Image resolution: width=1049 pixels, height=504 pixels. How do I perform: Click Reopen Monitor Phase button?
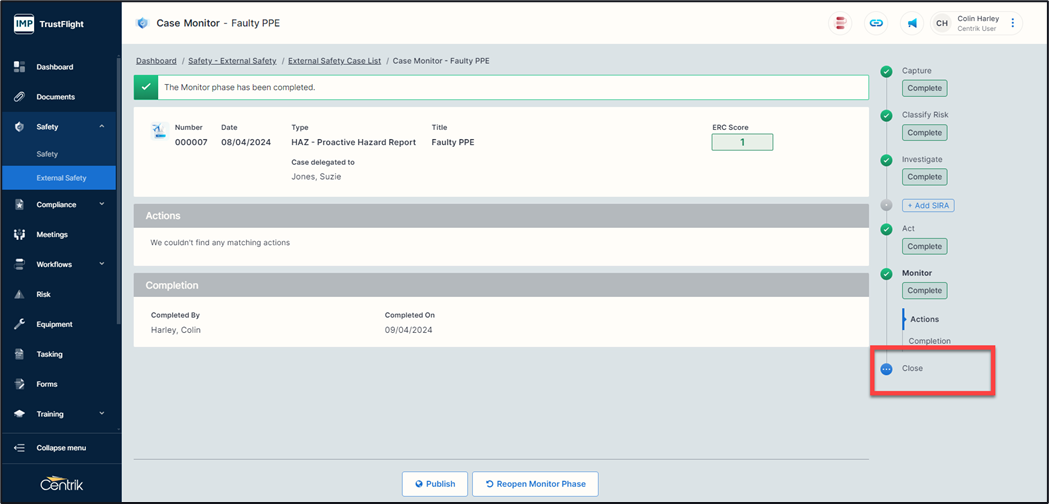pyautogui.click(x=535, y=484)
